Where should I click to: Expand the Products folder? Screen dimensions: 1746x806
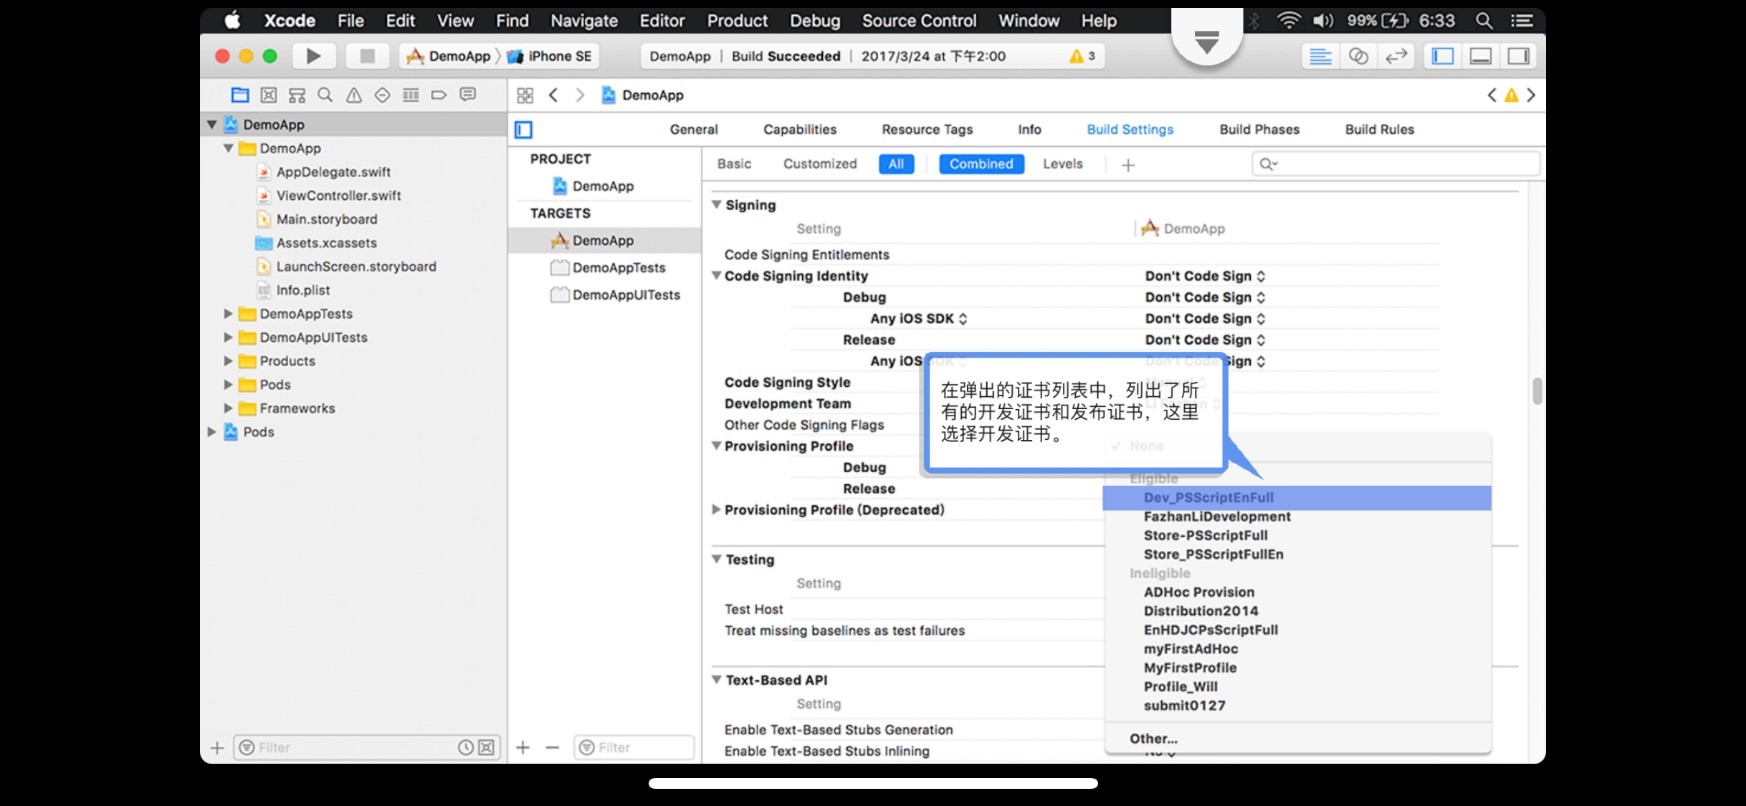(x=228, y=361)
